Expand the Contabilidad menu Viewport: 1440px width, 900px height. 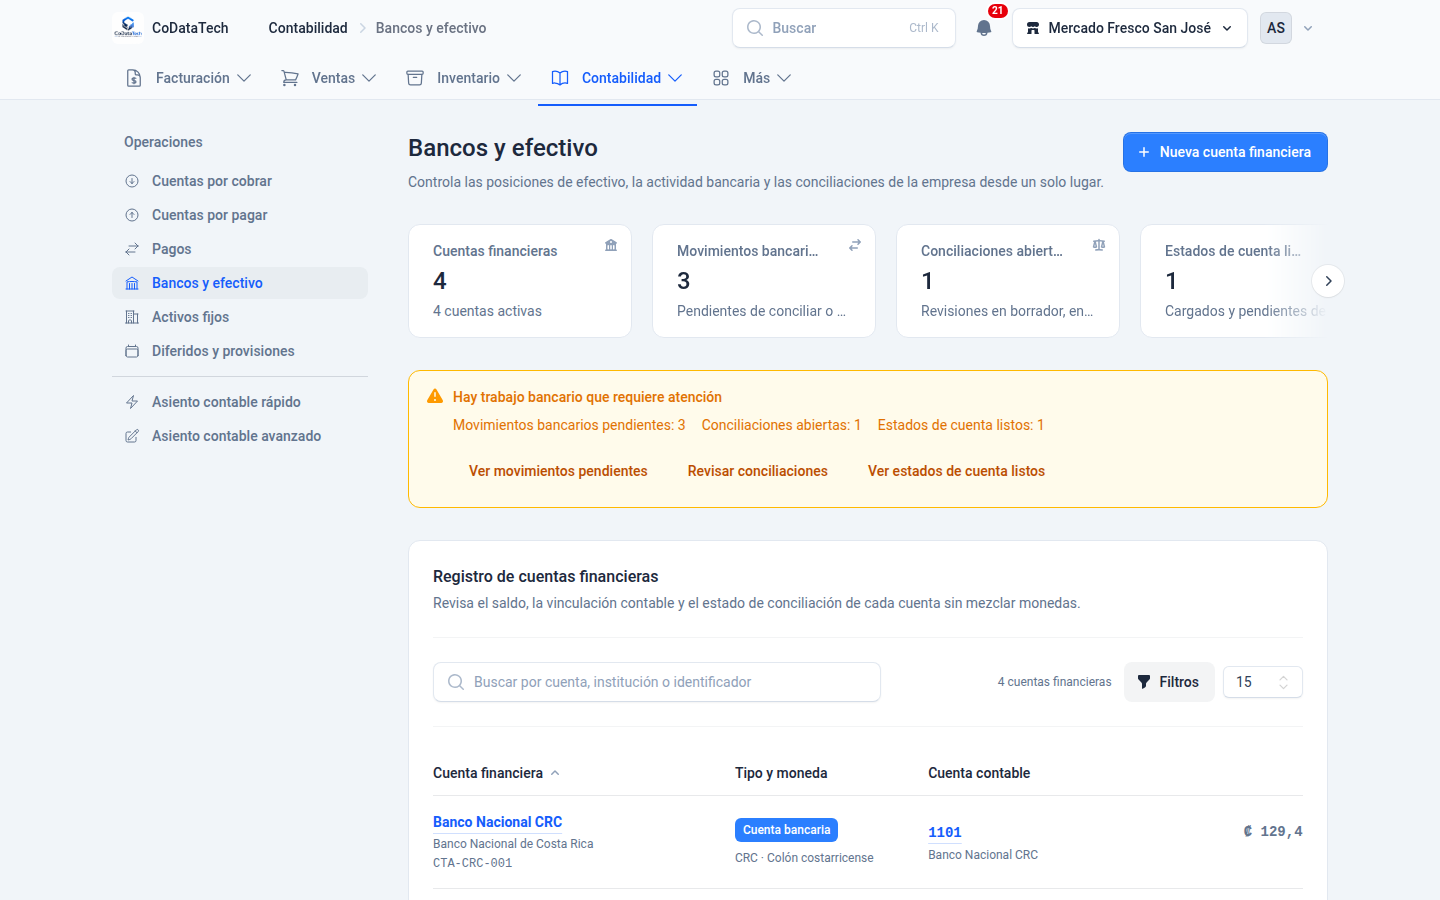click(617, 78)
